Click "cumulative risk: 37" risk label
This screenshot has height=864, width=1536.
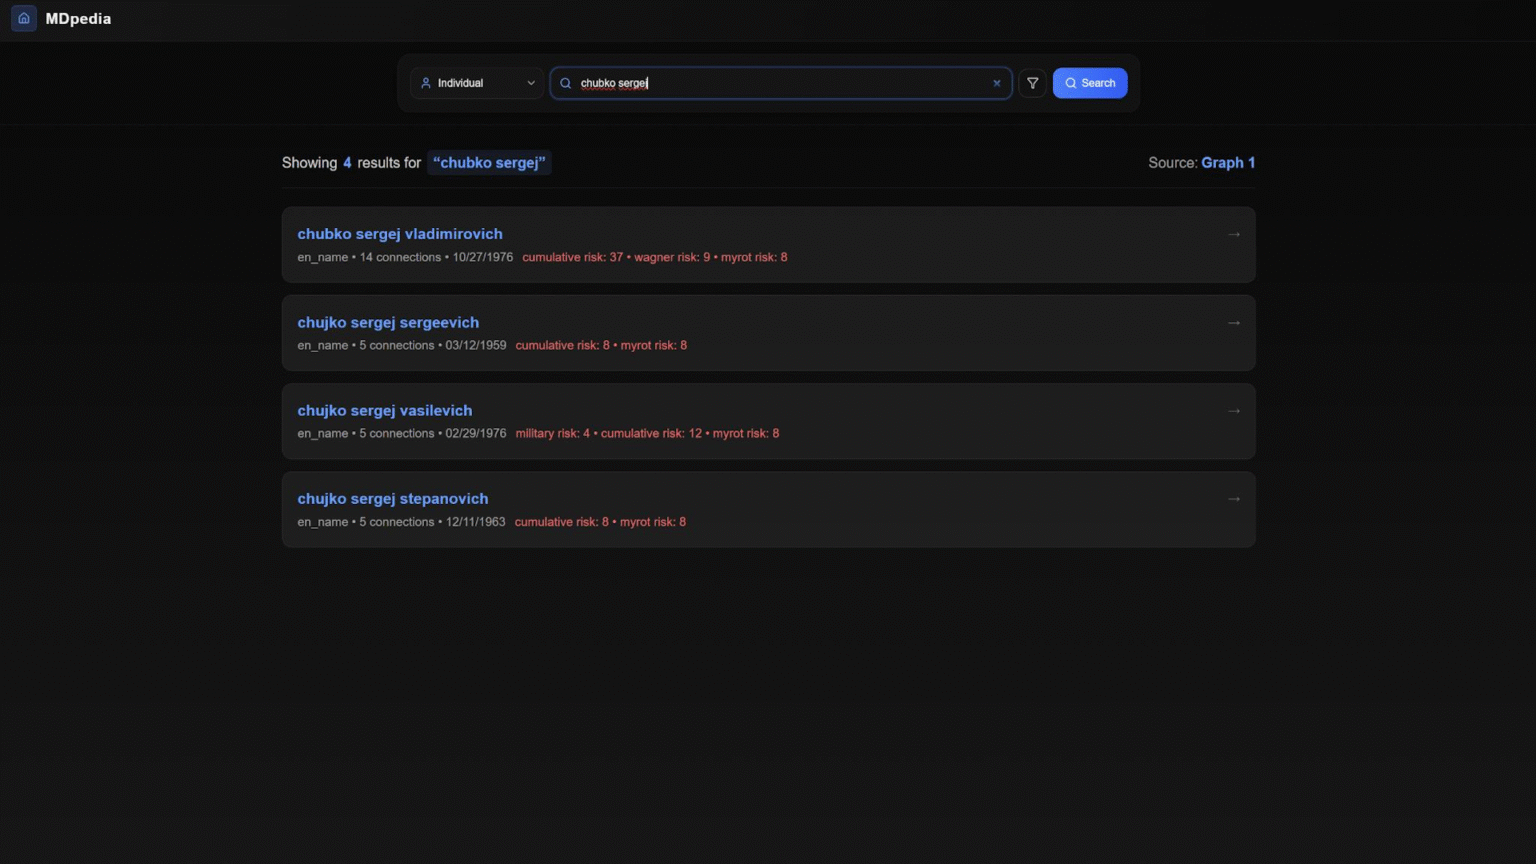point(572,257)
